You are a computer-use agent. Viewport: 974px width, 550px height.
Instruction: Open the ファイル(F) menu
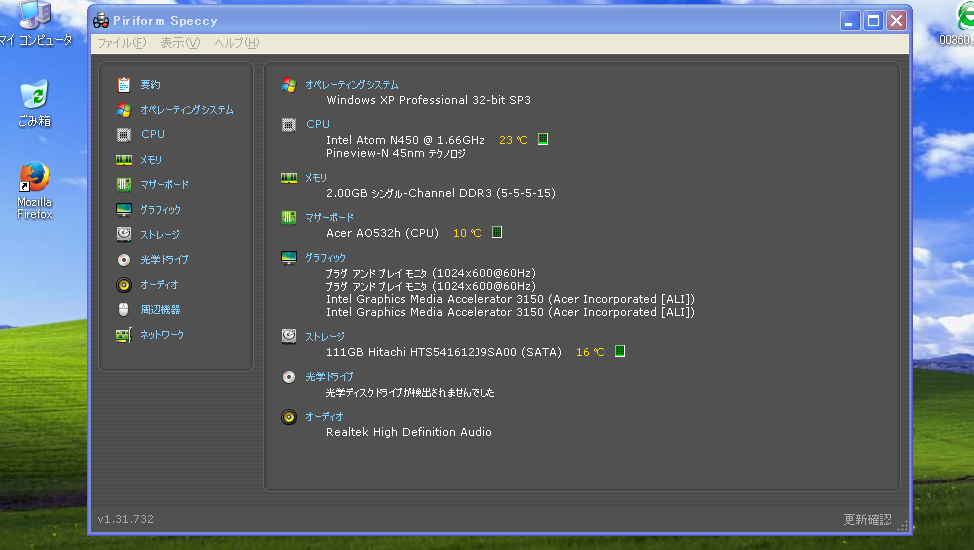(x=122, y=43)
